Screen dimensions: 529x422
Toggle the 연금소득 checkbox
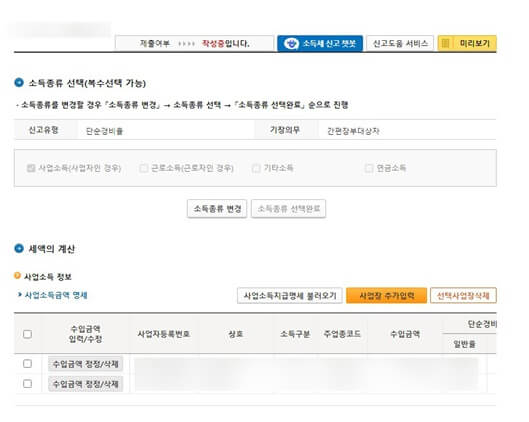click(x=369, y=168)
